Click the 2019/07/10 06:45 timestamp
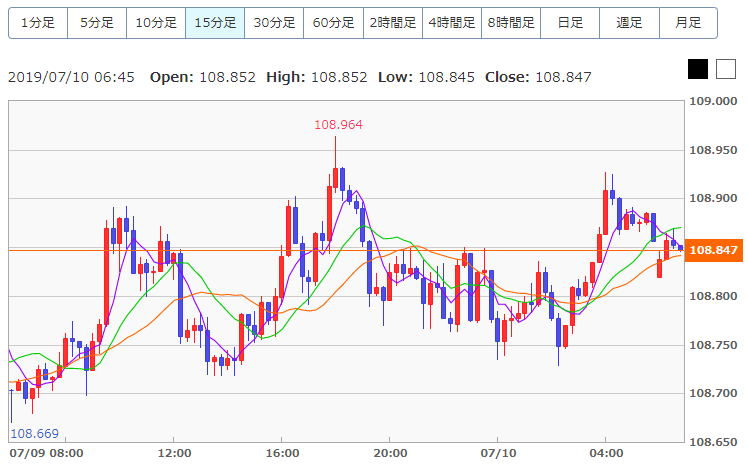Image resolution: width=748 pixels, height=466 pixels. 72,77
